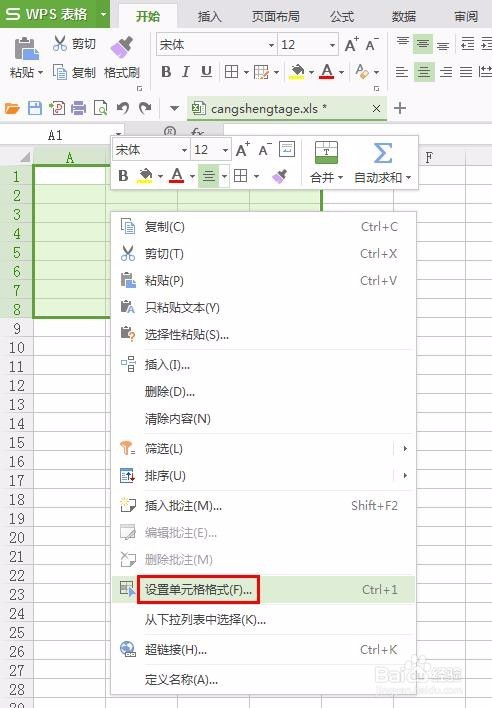The height and width of the screenshot is (708, 492).
Task: Open the ribbon fill color dropdown arrow
Action: click(x=311, y=72)
